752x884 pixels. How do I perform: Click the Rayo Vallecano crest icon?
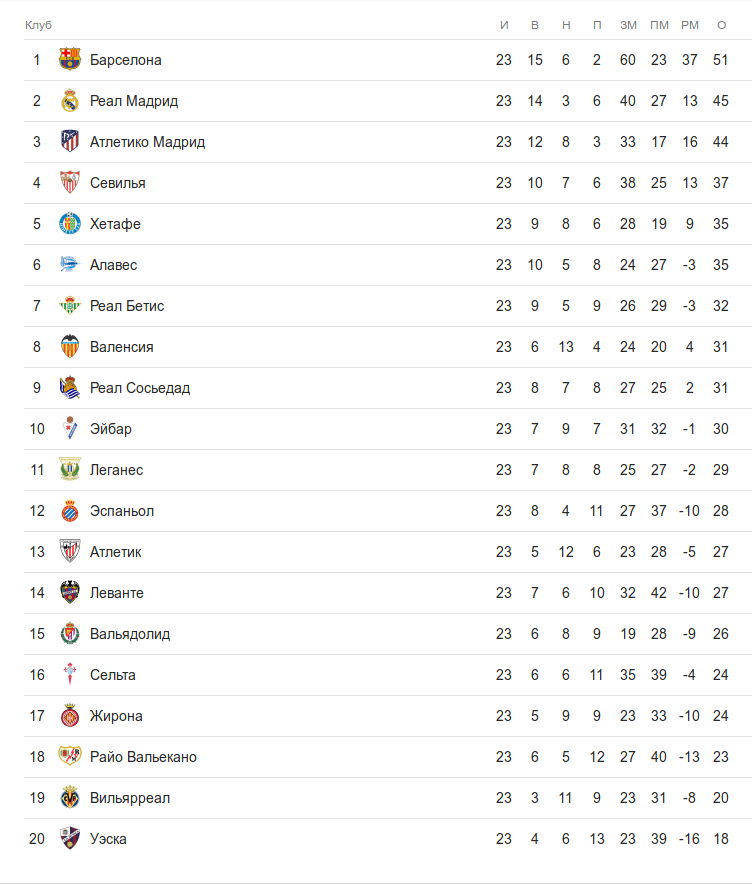coord(69,757)
